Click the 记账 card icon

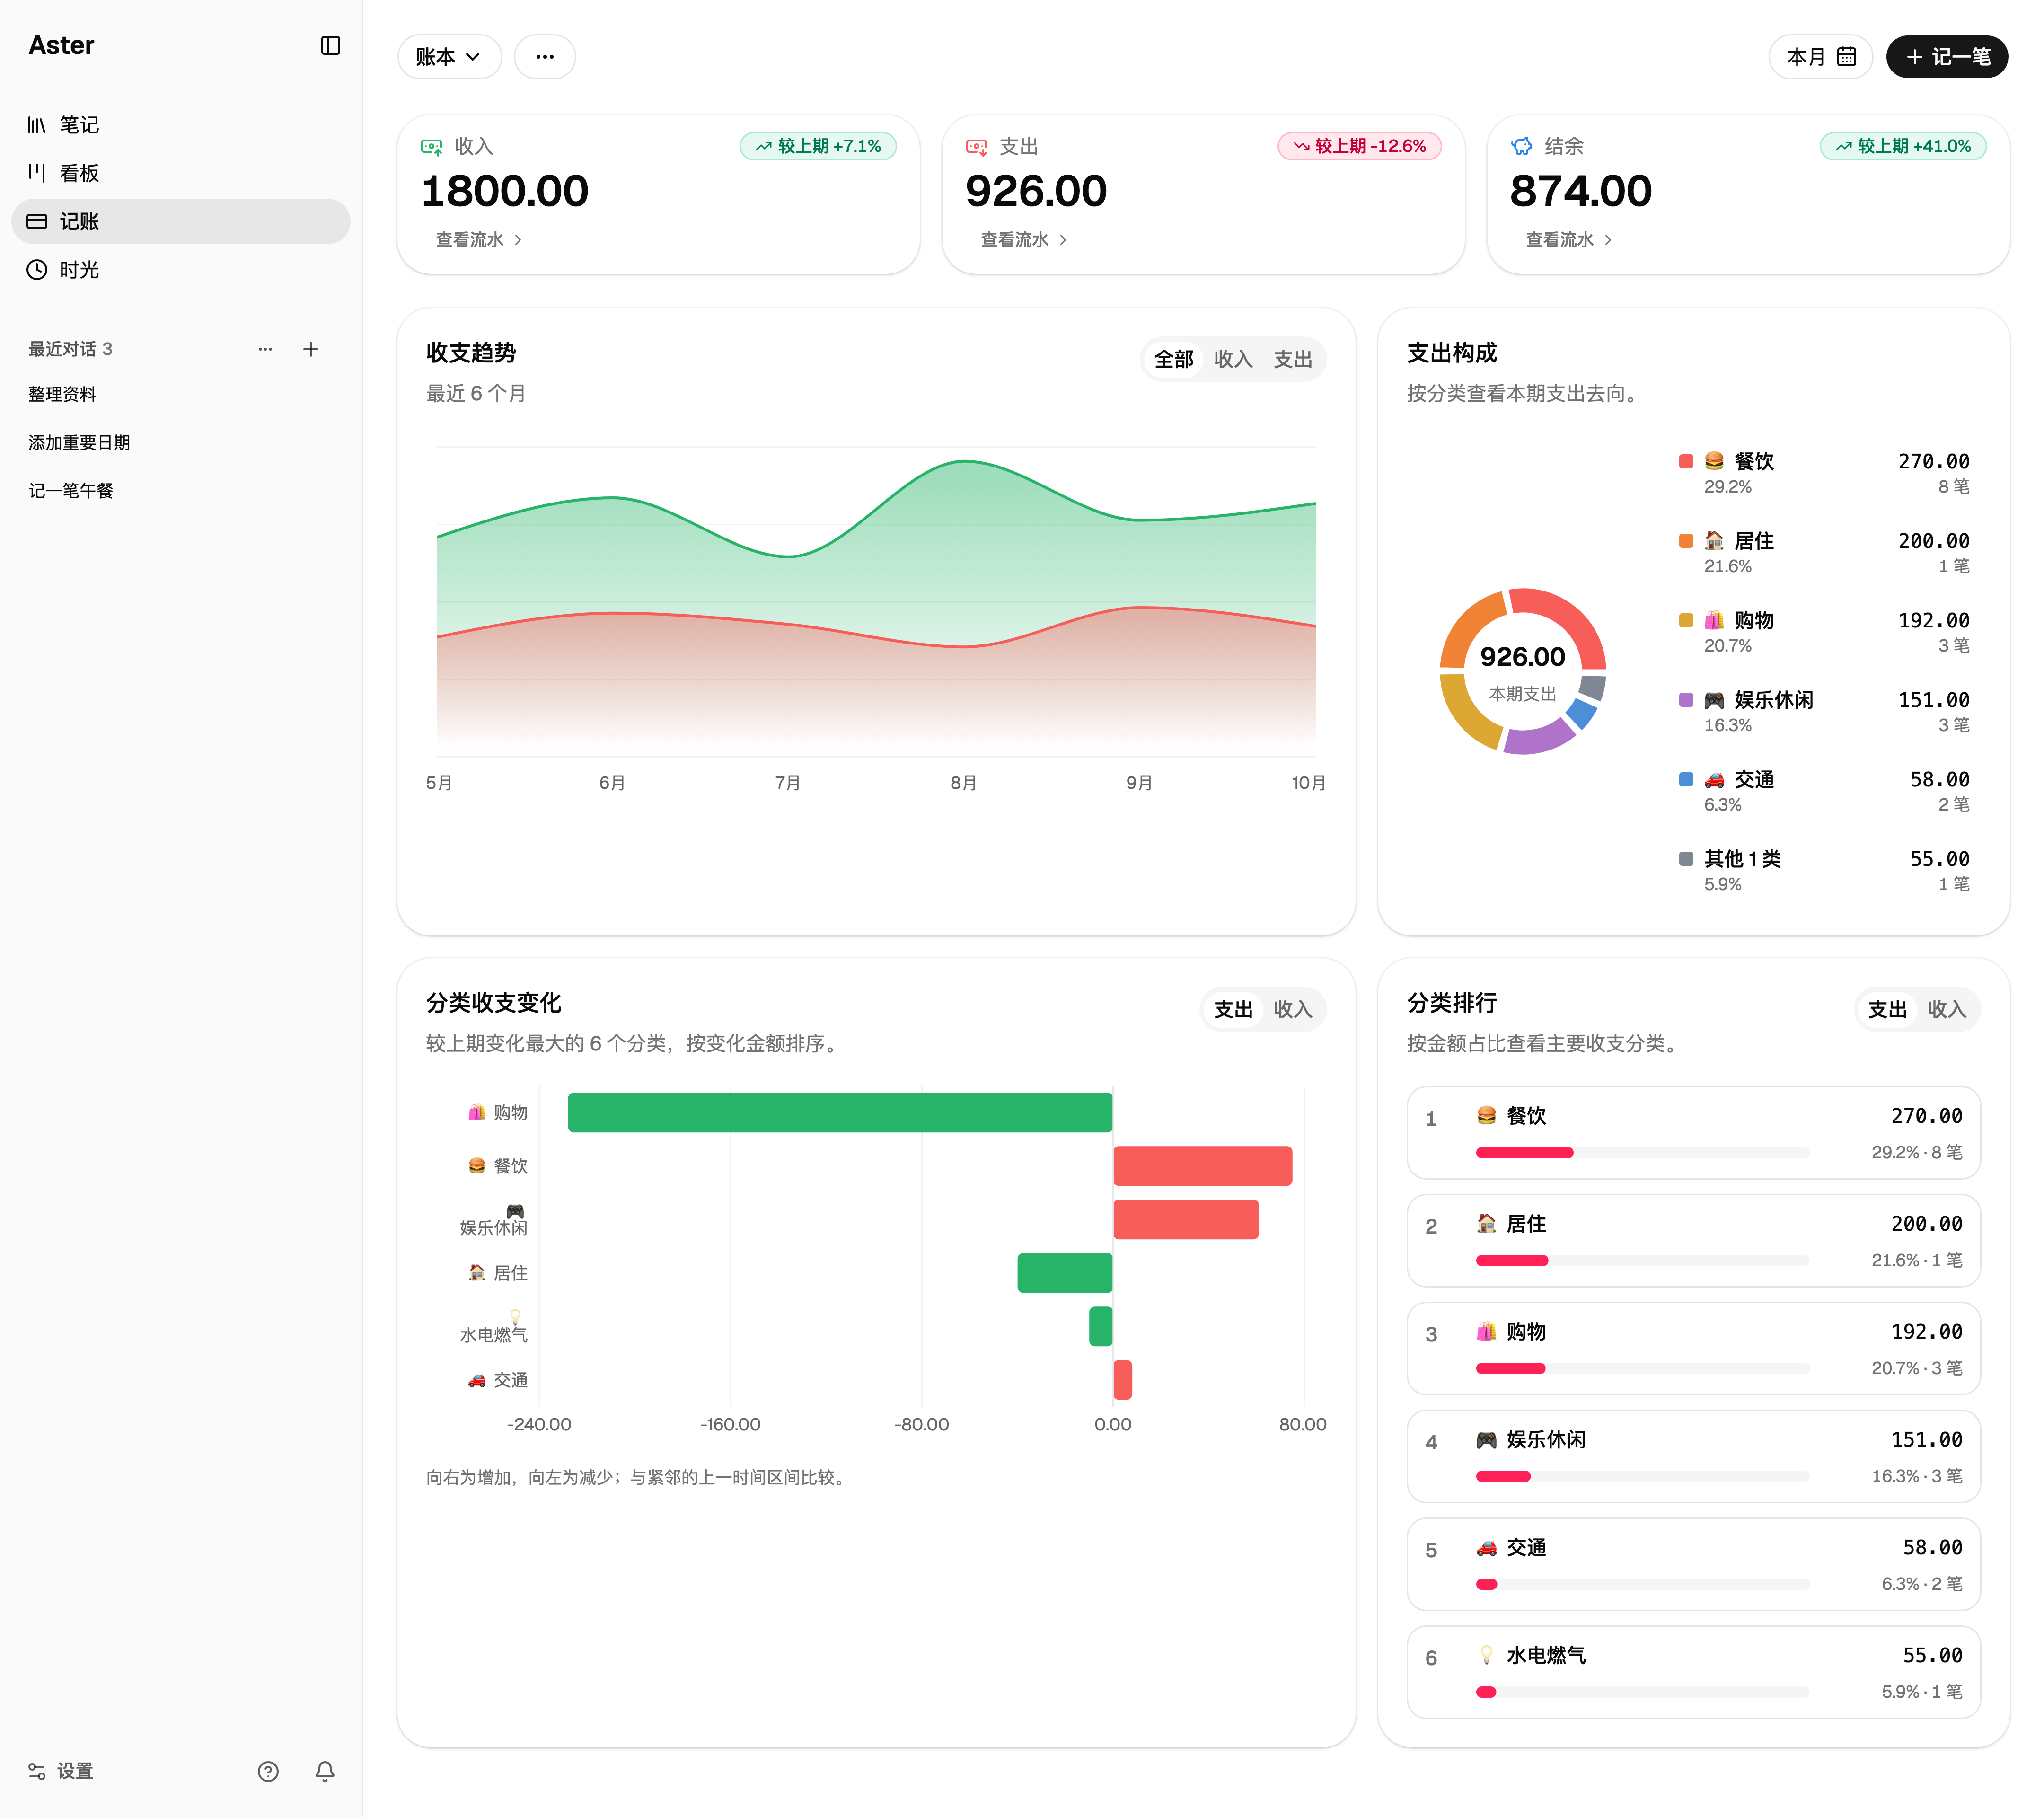coord(37,221)
